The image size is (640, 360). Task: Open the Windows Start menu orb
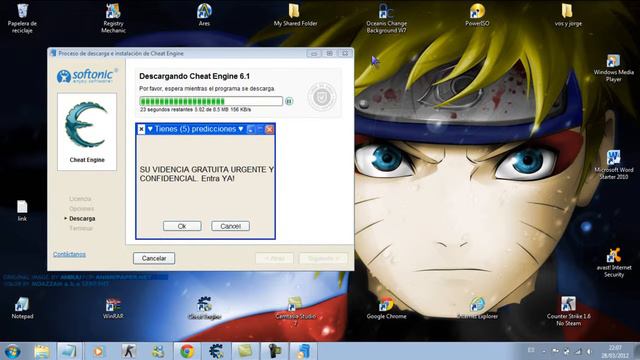click(x=12, y=351)
